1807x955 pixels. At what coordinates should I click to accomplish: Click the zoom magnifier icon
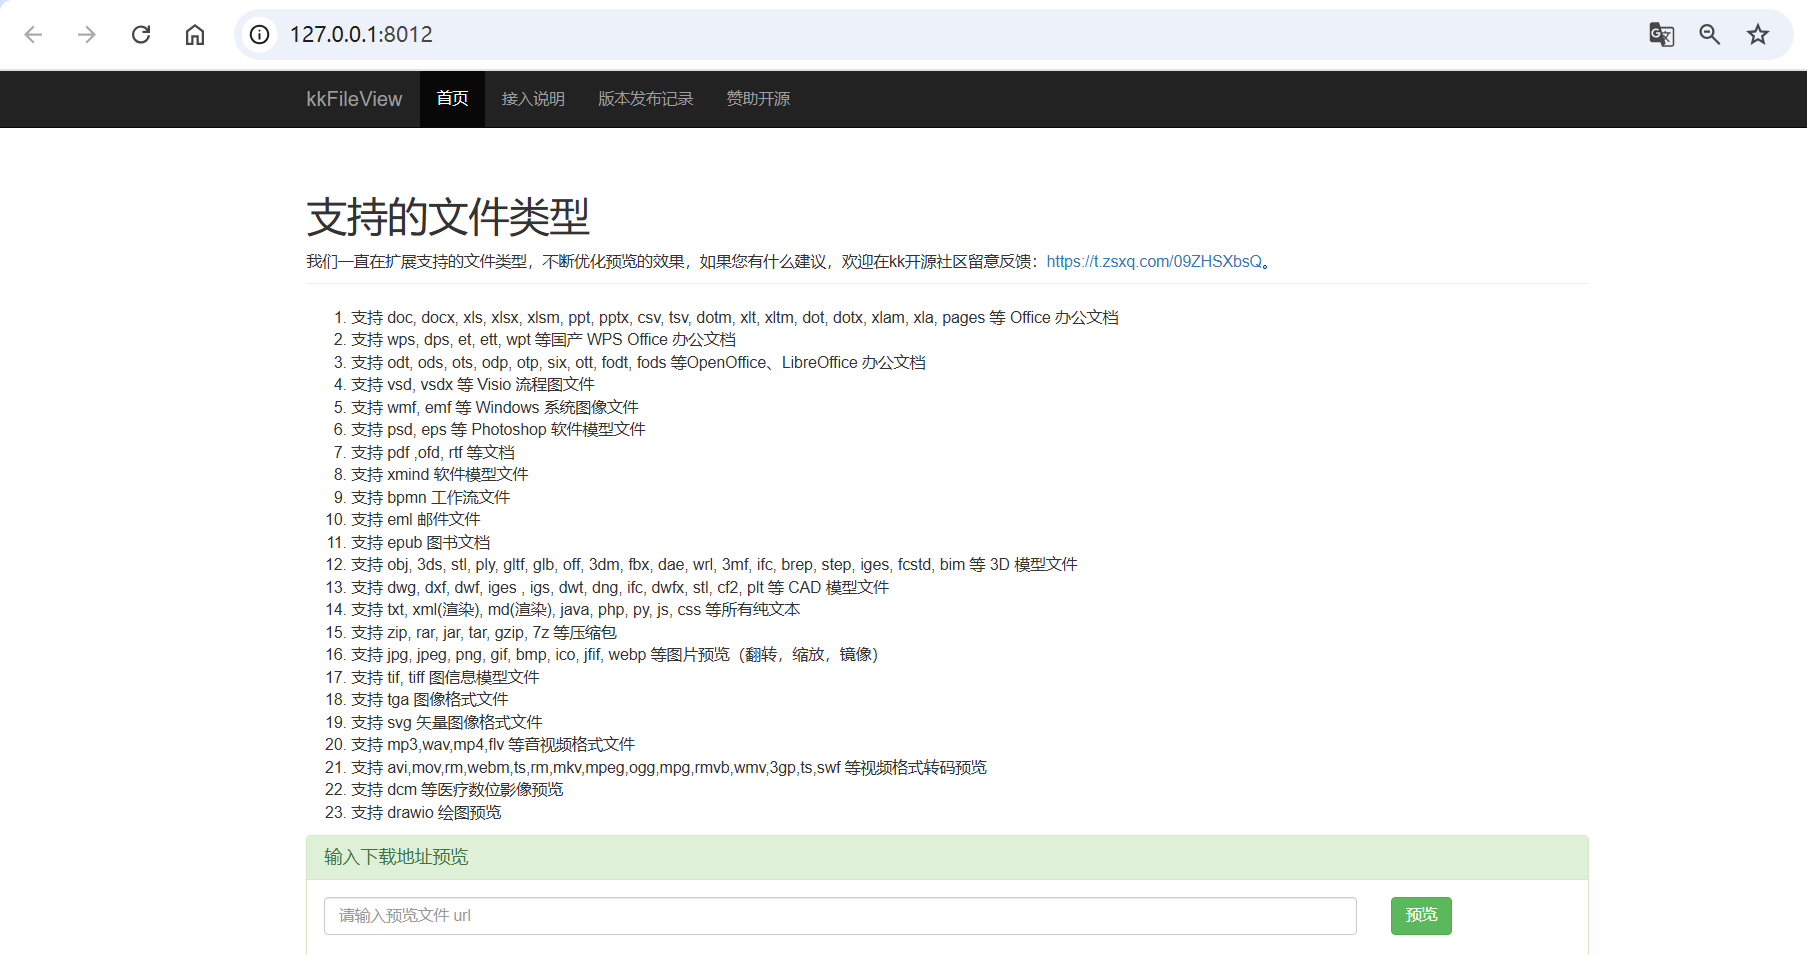click(1710, 35)
